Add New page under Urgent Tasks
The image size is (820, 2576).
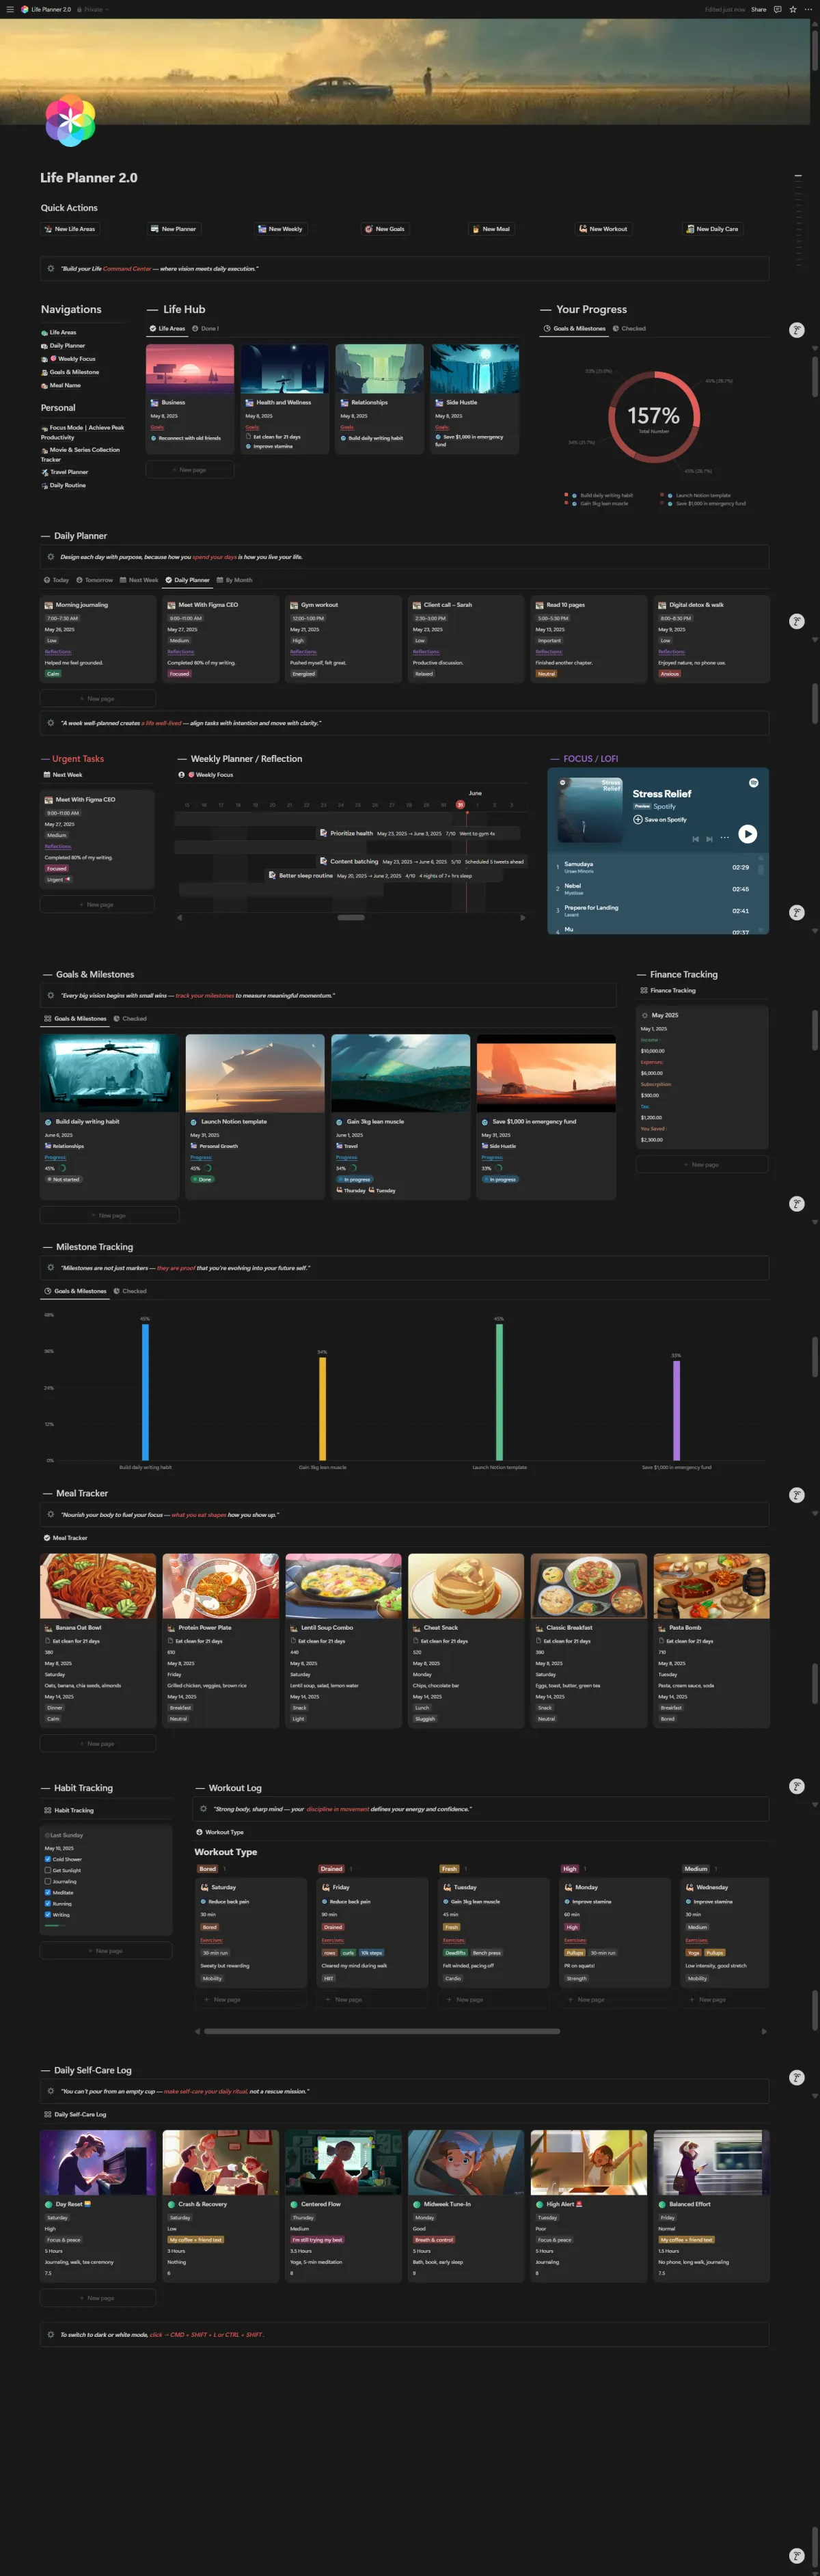(97, 904)
